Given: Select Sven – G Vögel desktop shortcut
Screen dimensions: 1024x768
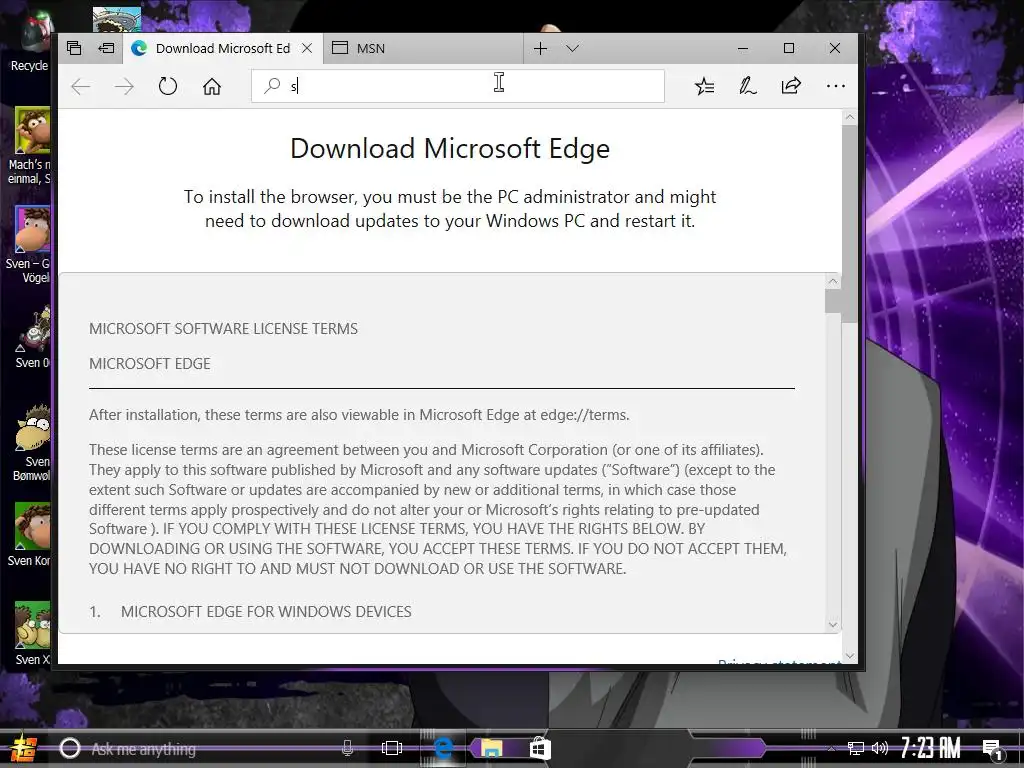Looking at the screenshot, I should [30, 244].
